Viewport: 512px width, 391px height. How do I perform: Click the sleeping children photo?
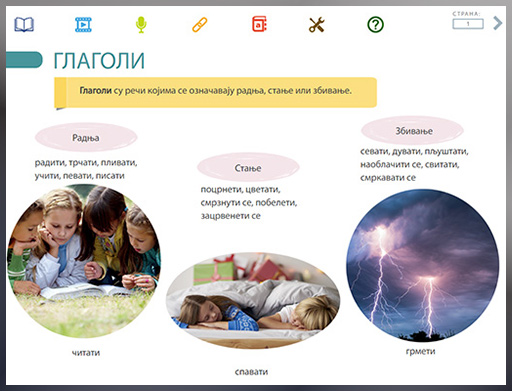[253, 301]
